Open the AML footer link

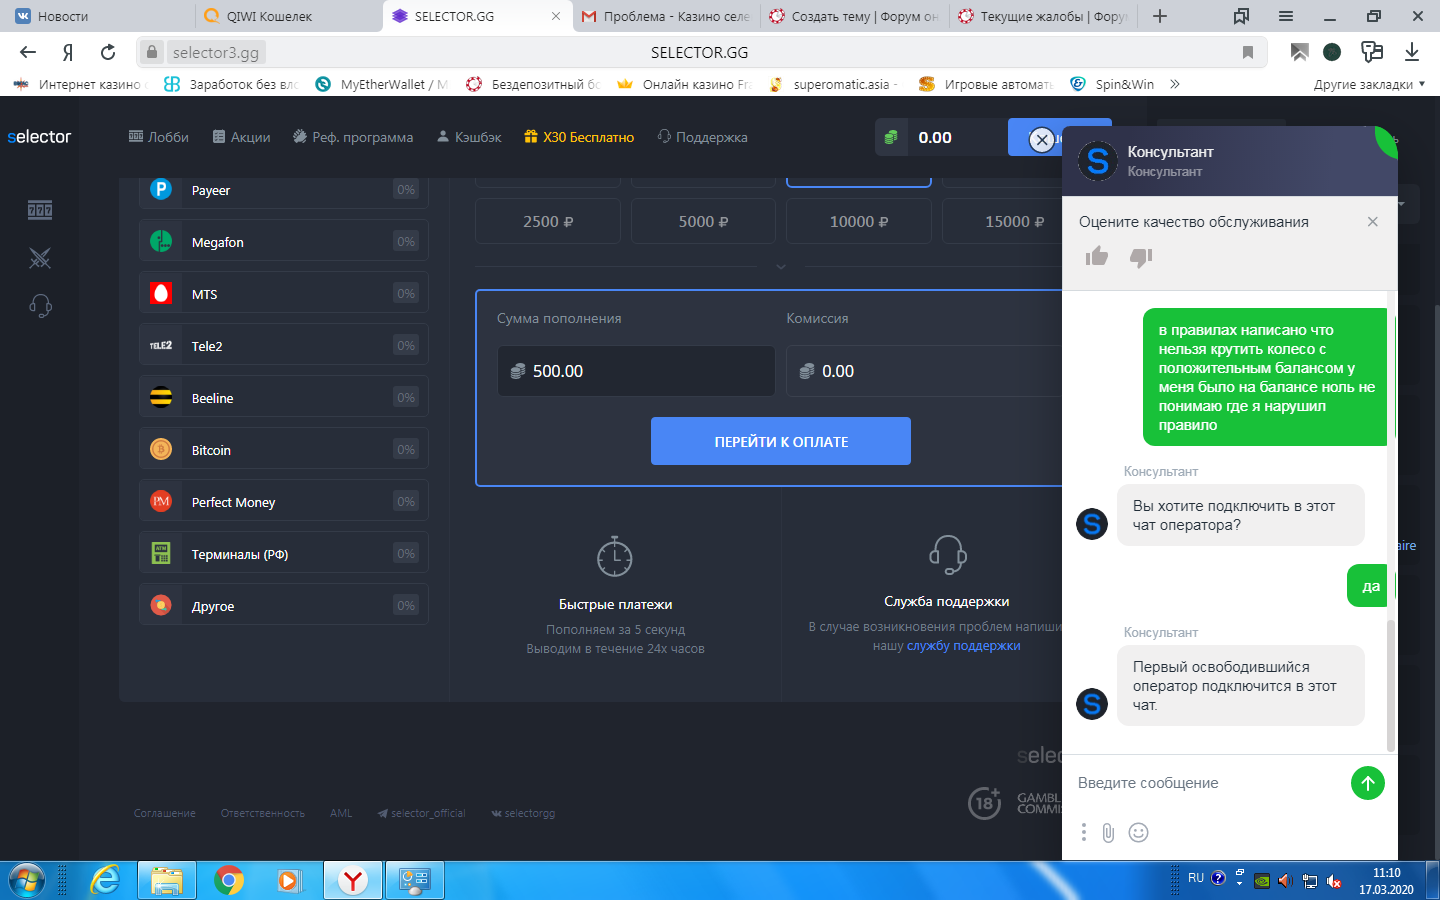341,813
